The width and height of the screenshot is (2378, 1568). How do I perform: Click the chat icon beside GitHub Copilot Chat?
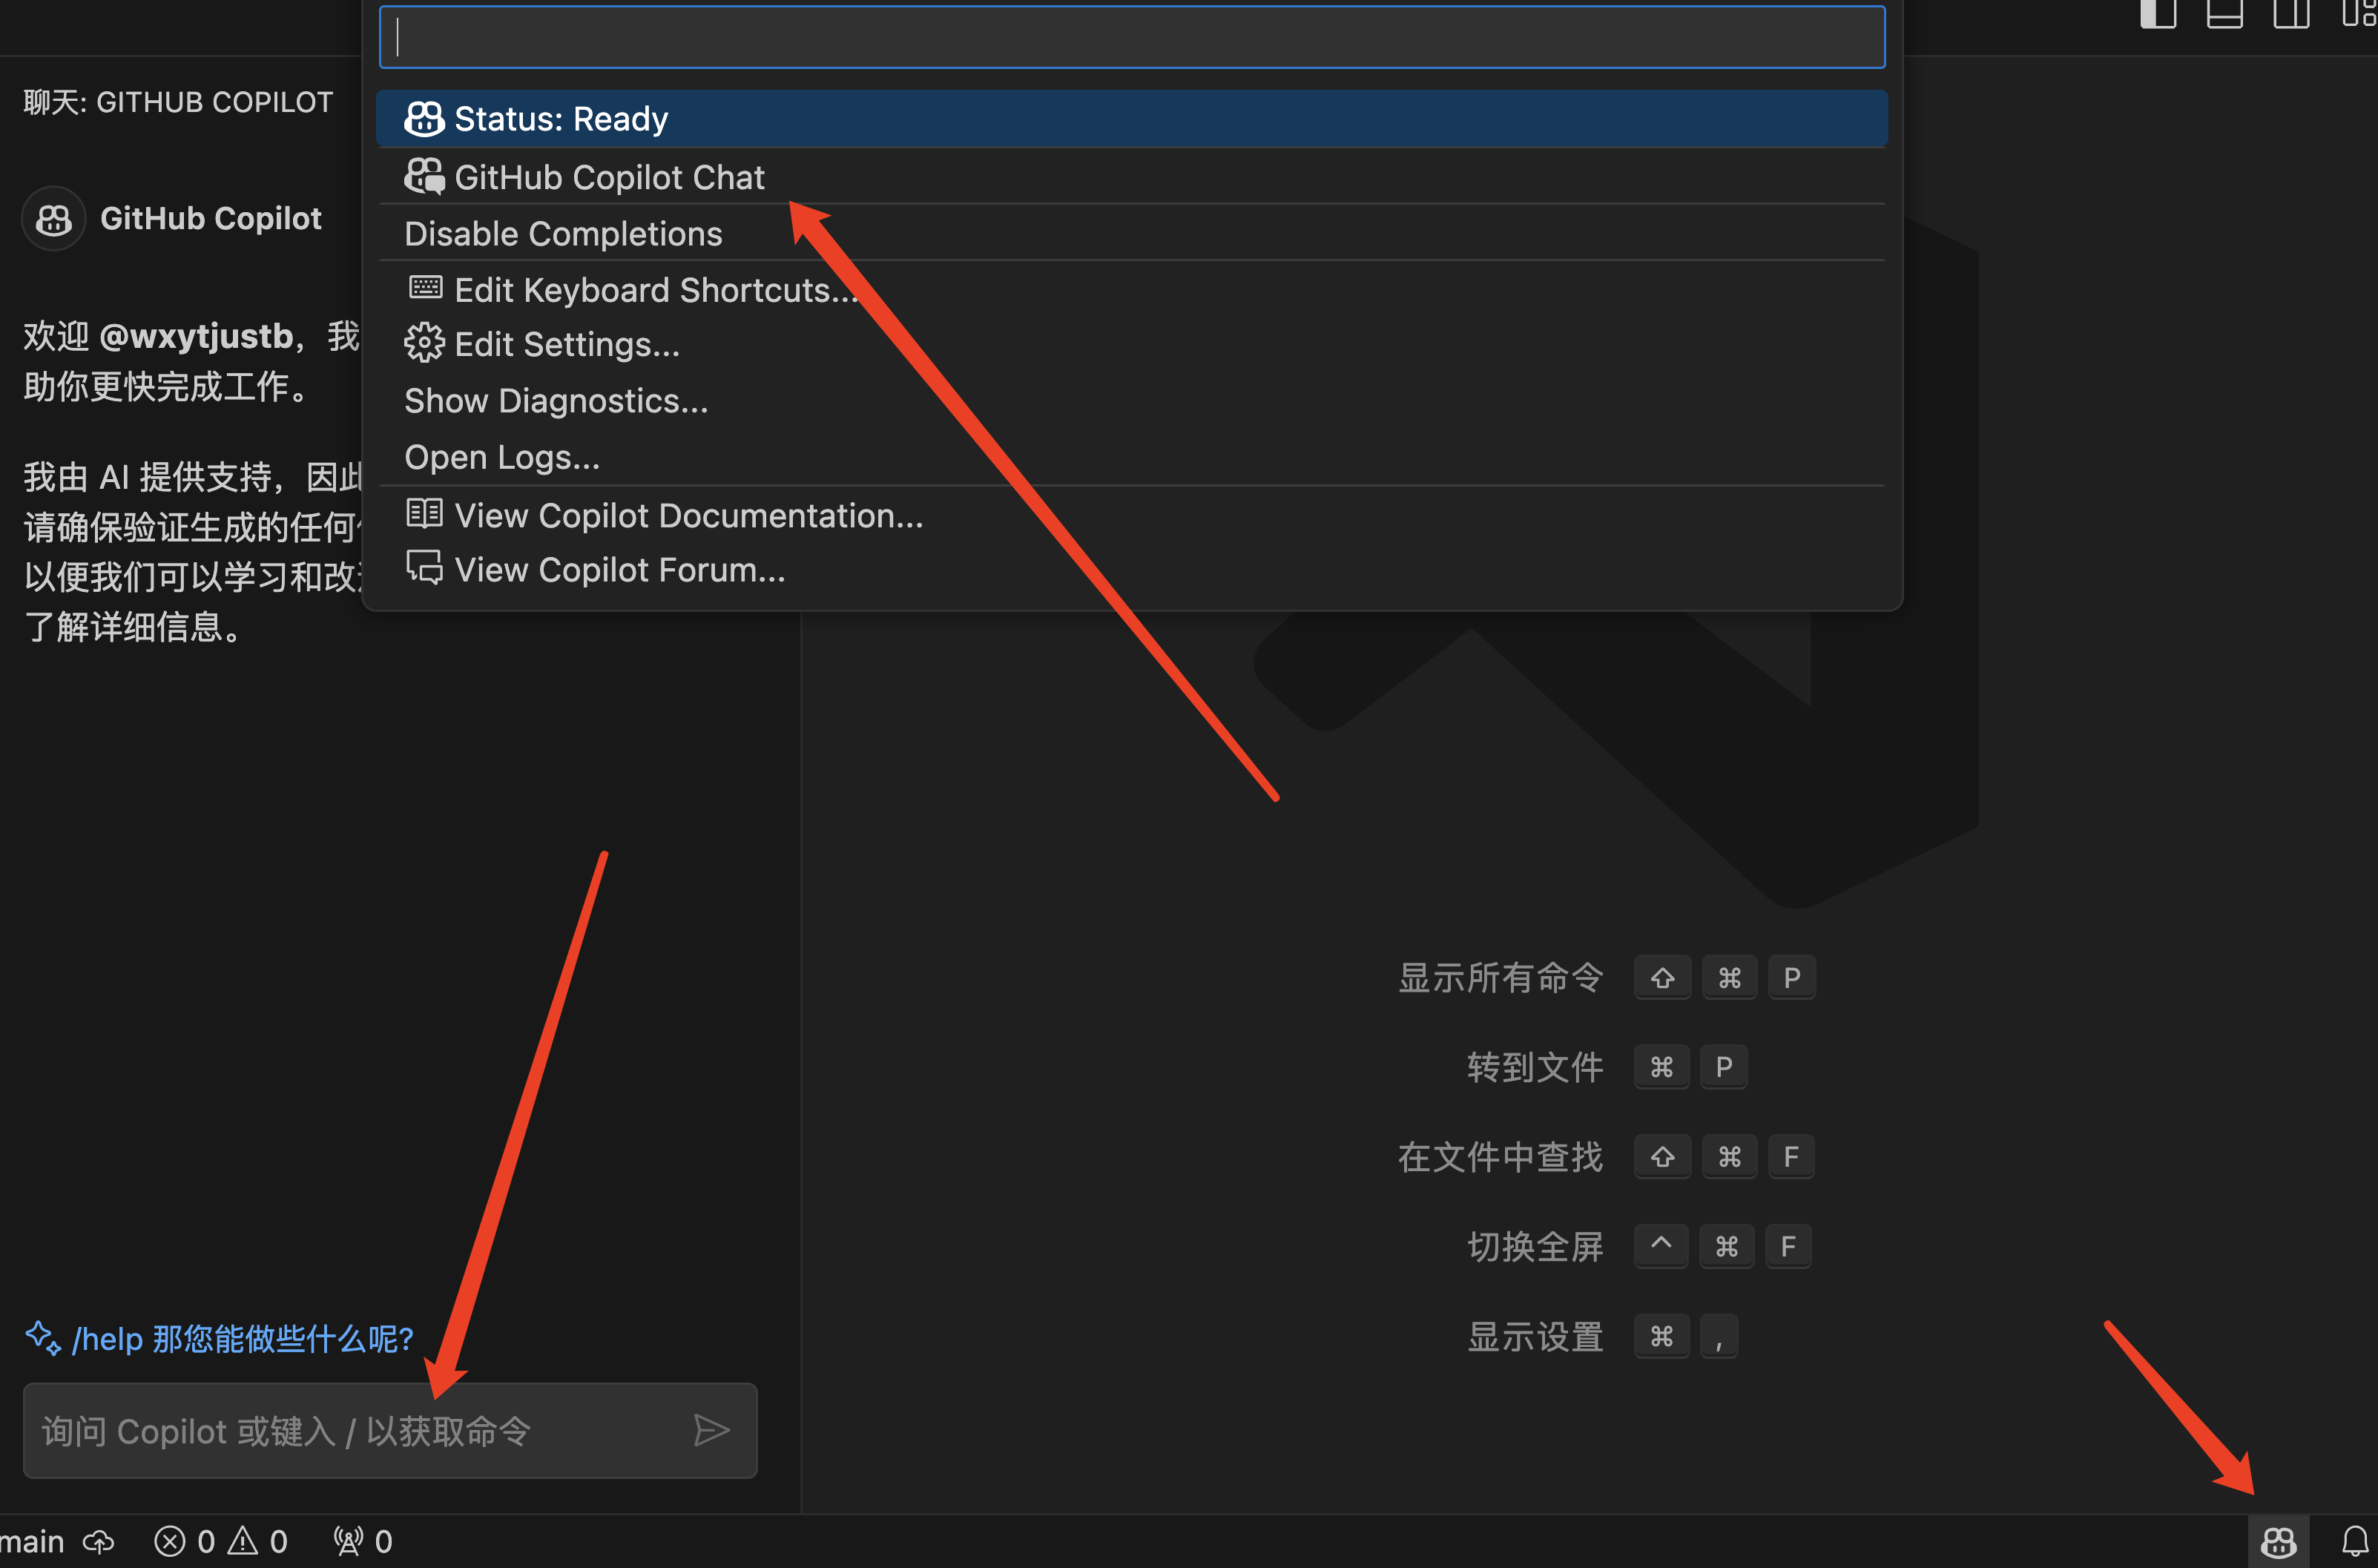424,177
